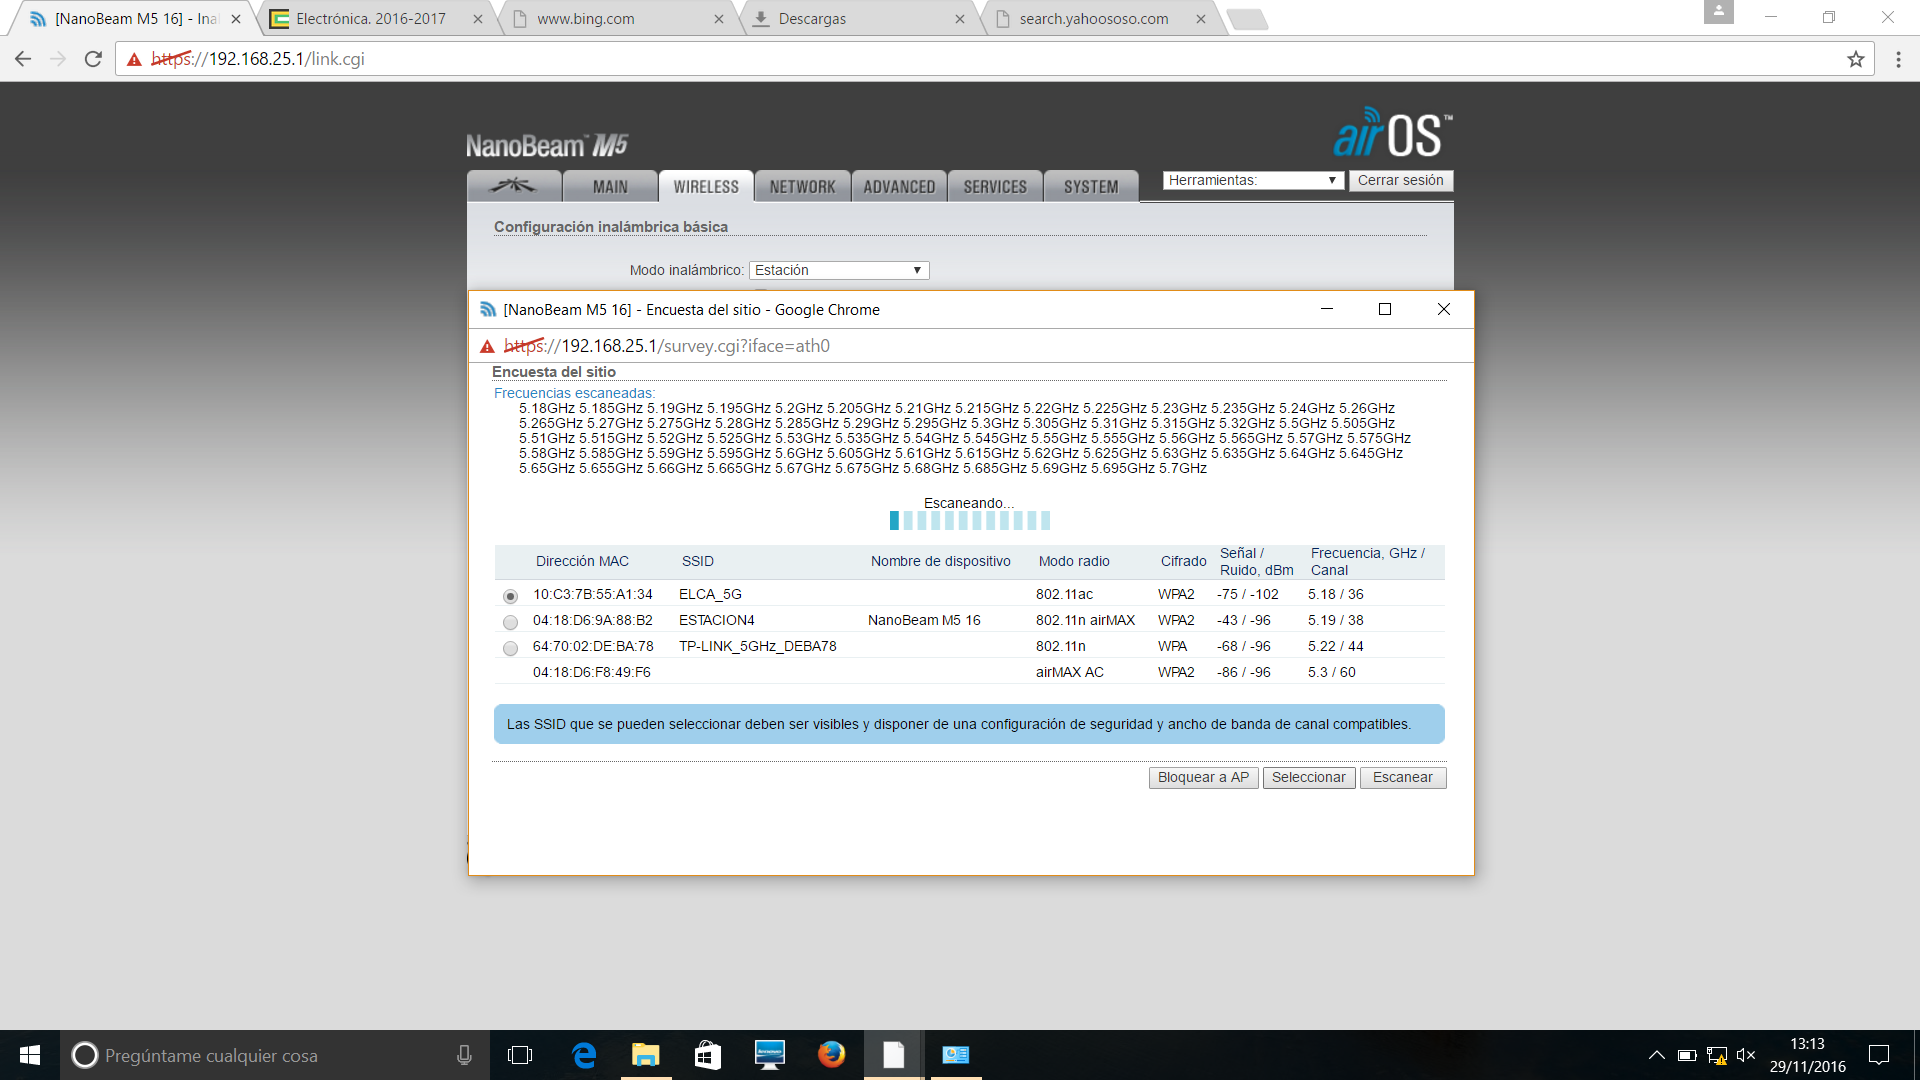The height and width of the screenshot is (1080, 1920).
Task: Open the Ubiquiti logo tab
Action: click(514, 186)
